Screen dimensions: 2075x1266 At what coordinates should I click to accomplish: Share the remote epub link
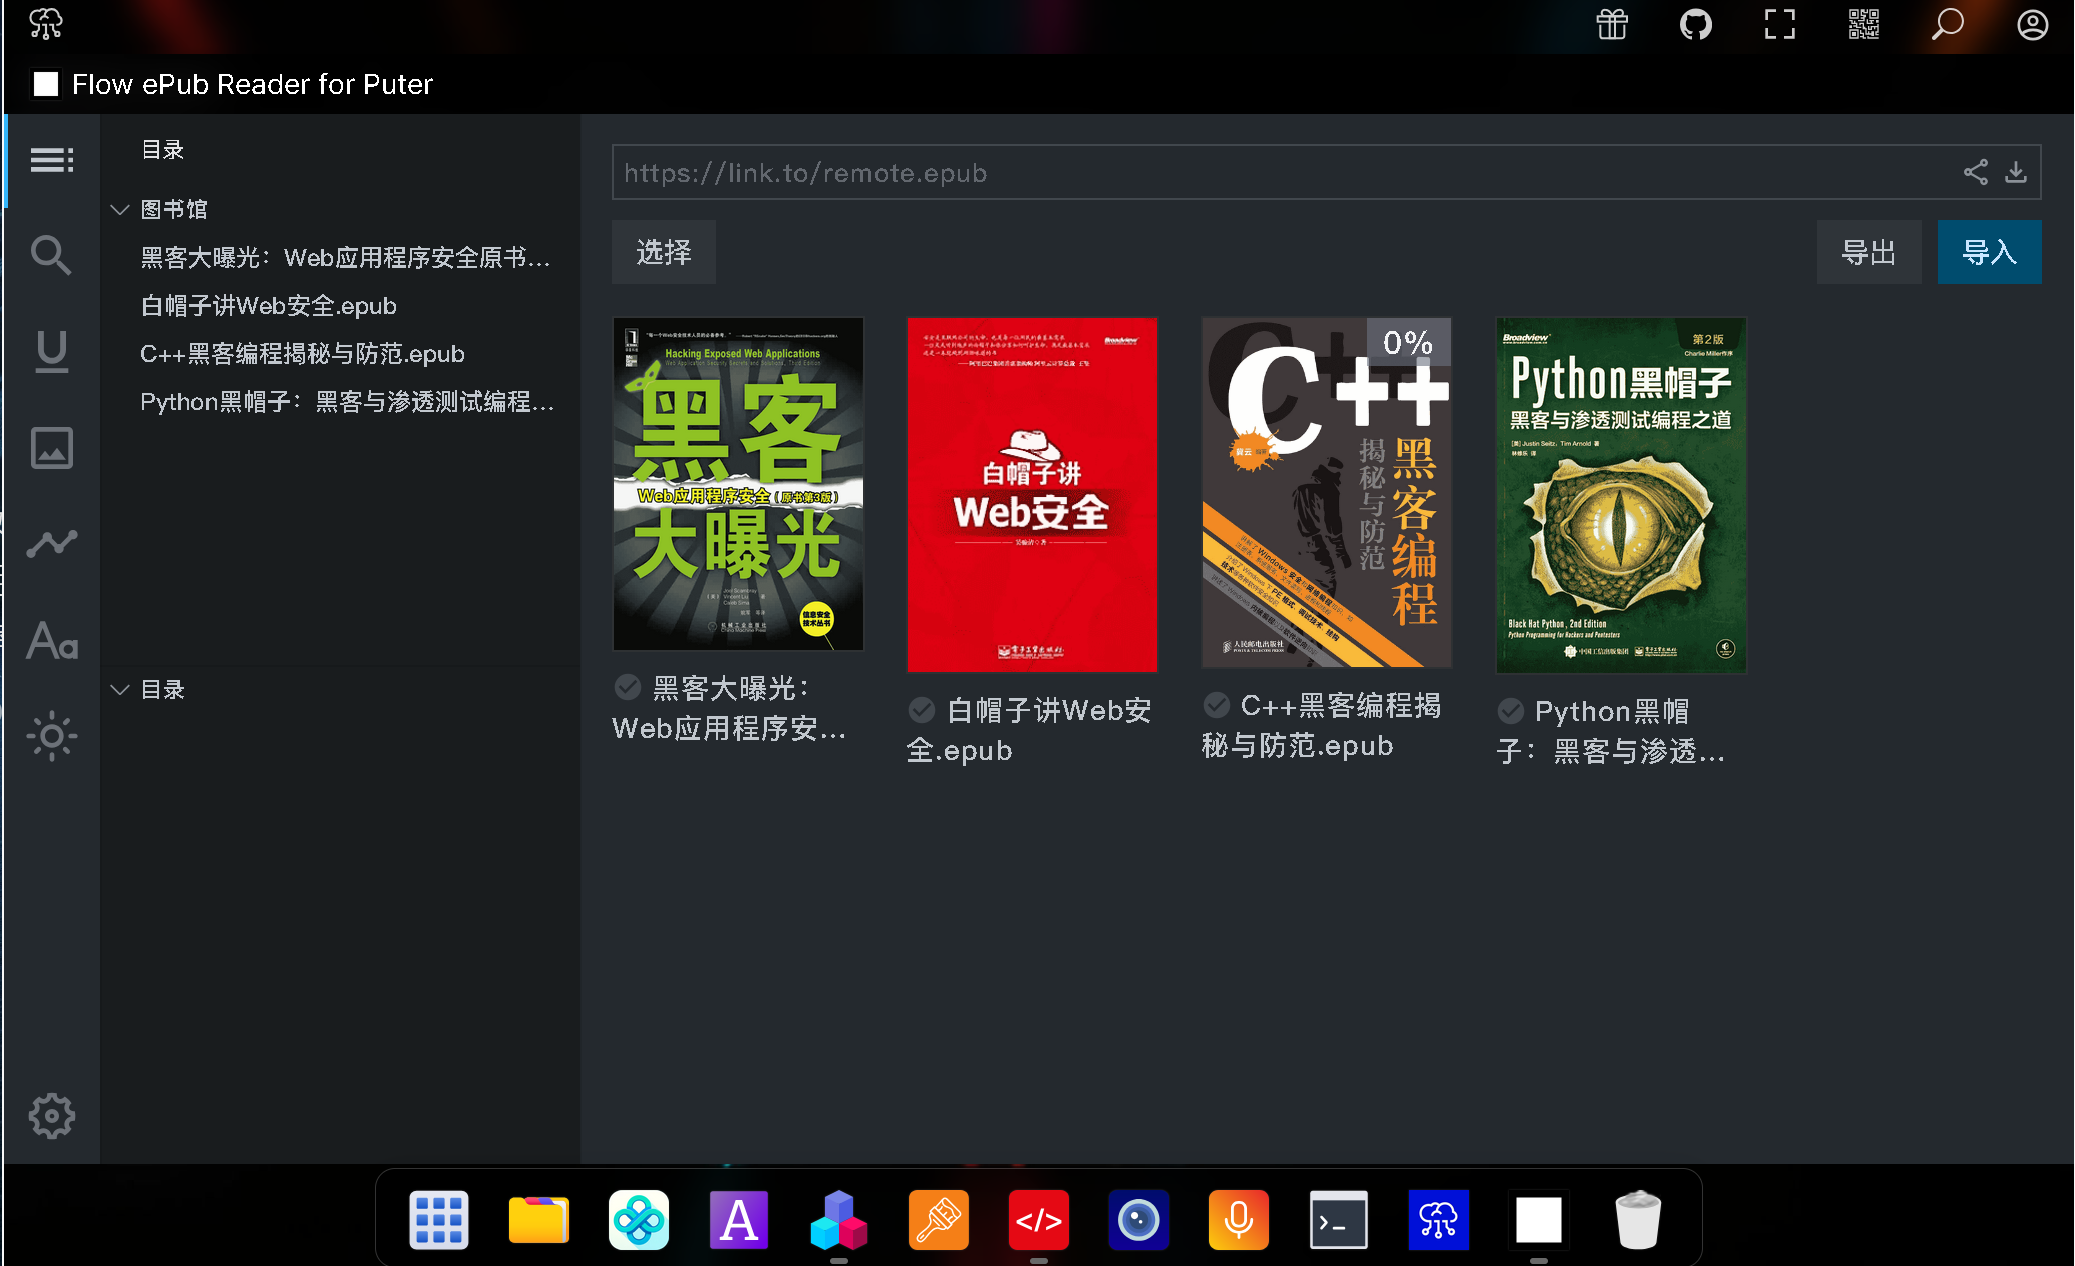1976,172
